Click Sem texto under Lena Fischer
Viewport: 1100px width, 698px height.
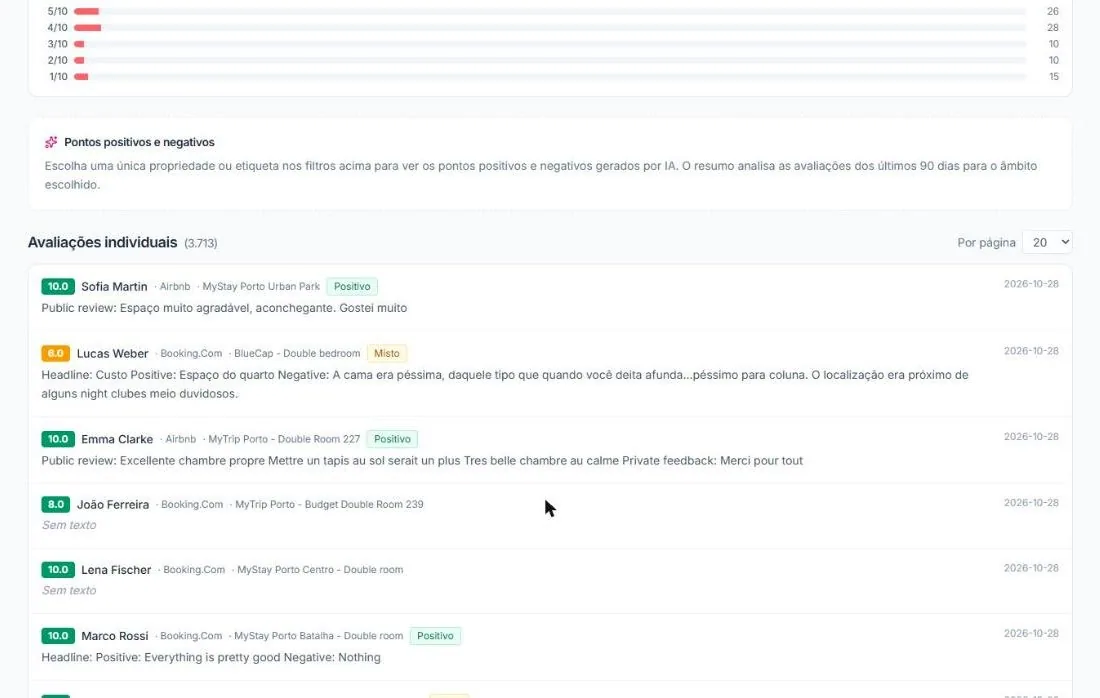tap(69, 590)
